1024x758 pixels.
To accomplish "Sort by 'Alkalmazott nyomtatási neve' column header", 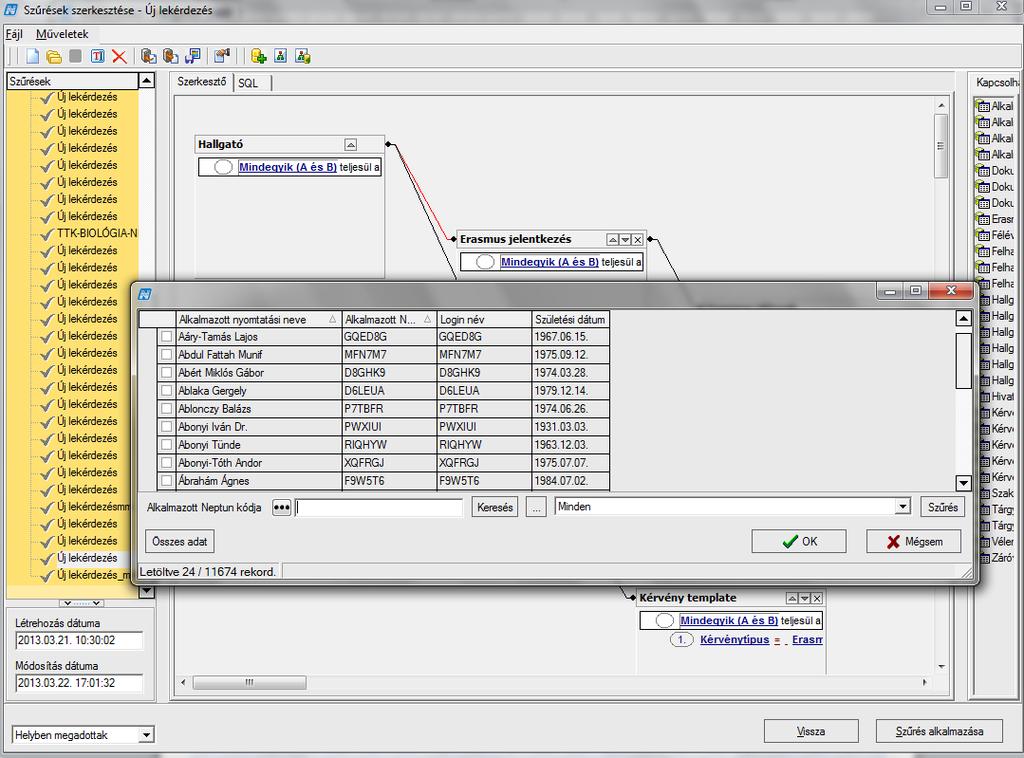I will pos(258,320).
